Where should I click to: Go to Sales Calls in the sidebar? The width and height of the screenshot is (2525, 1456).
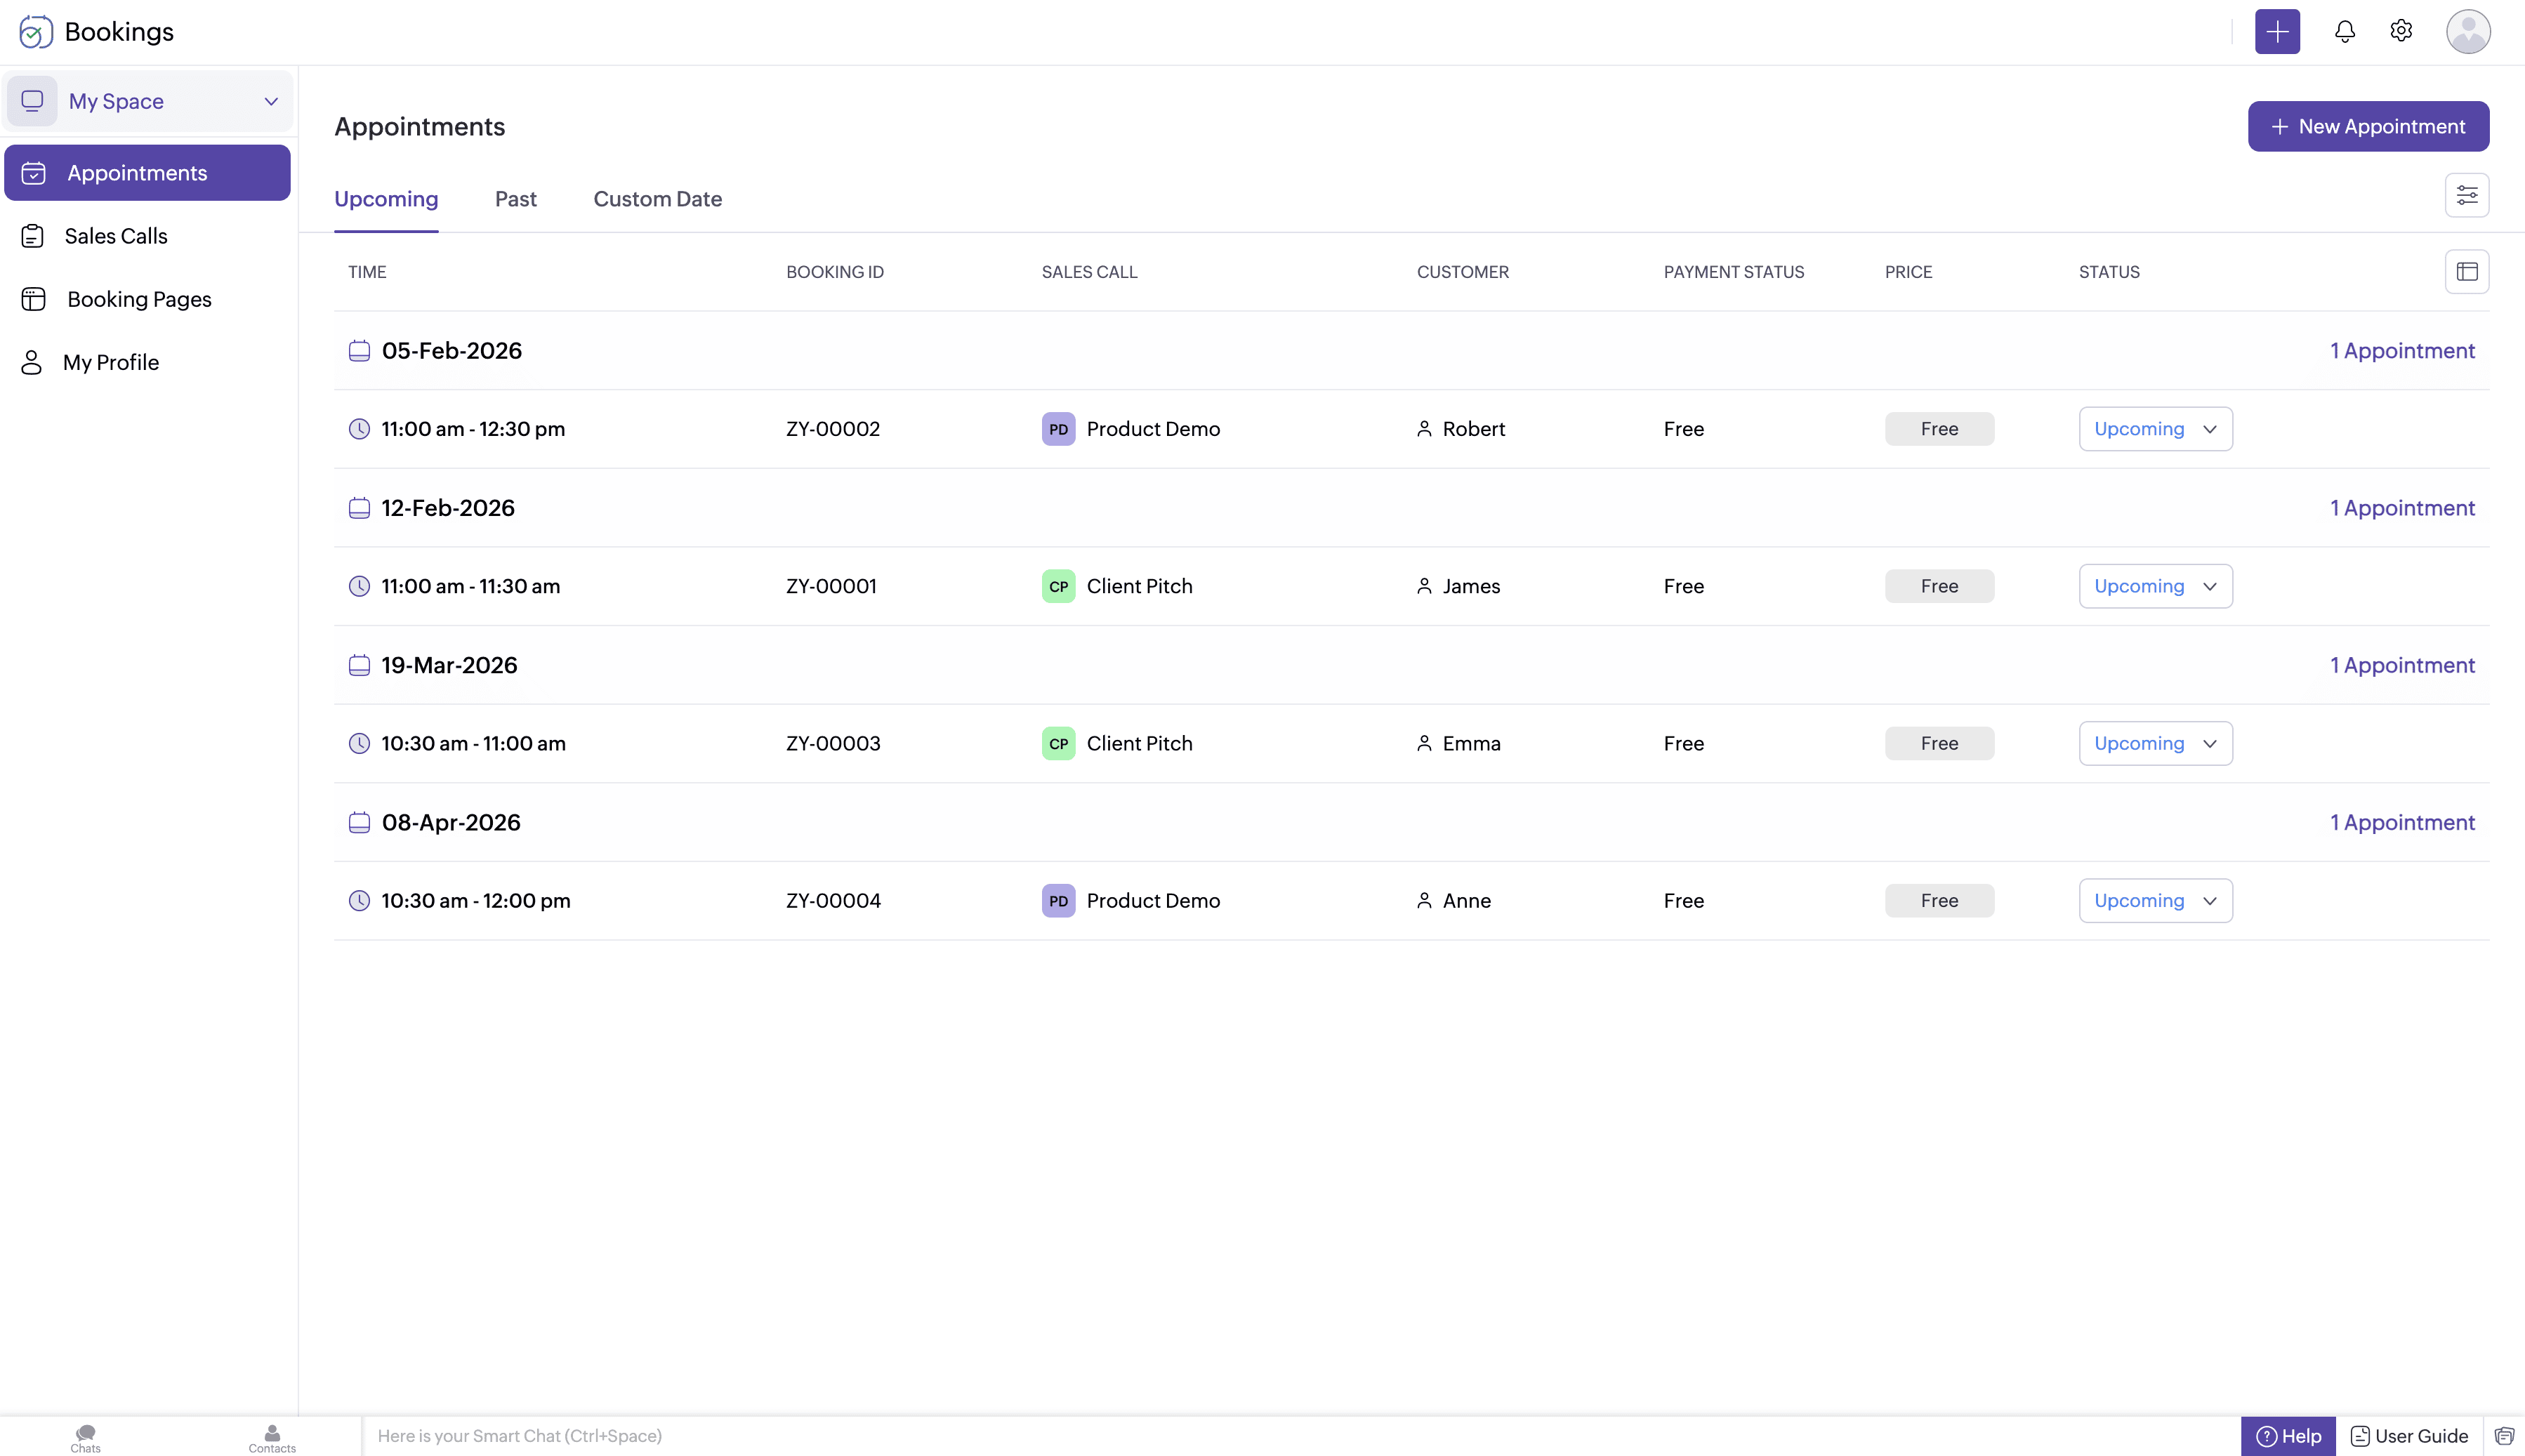tap(116, 236)
